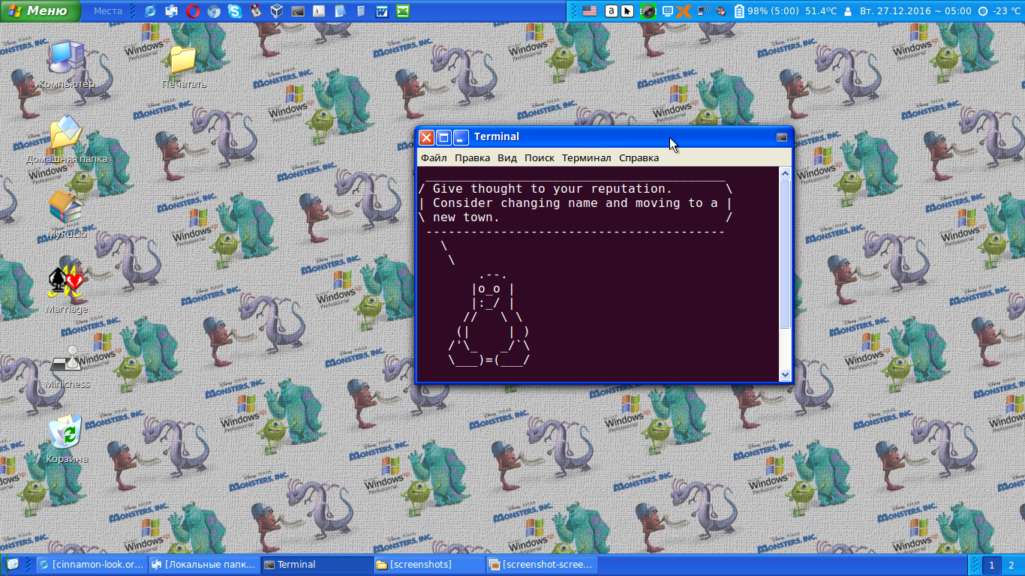The image size is (1025, 576).
Task: Click the 51.4°C temperature readout
Action: [820, 11]
